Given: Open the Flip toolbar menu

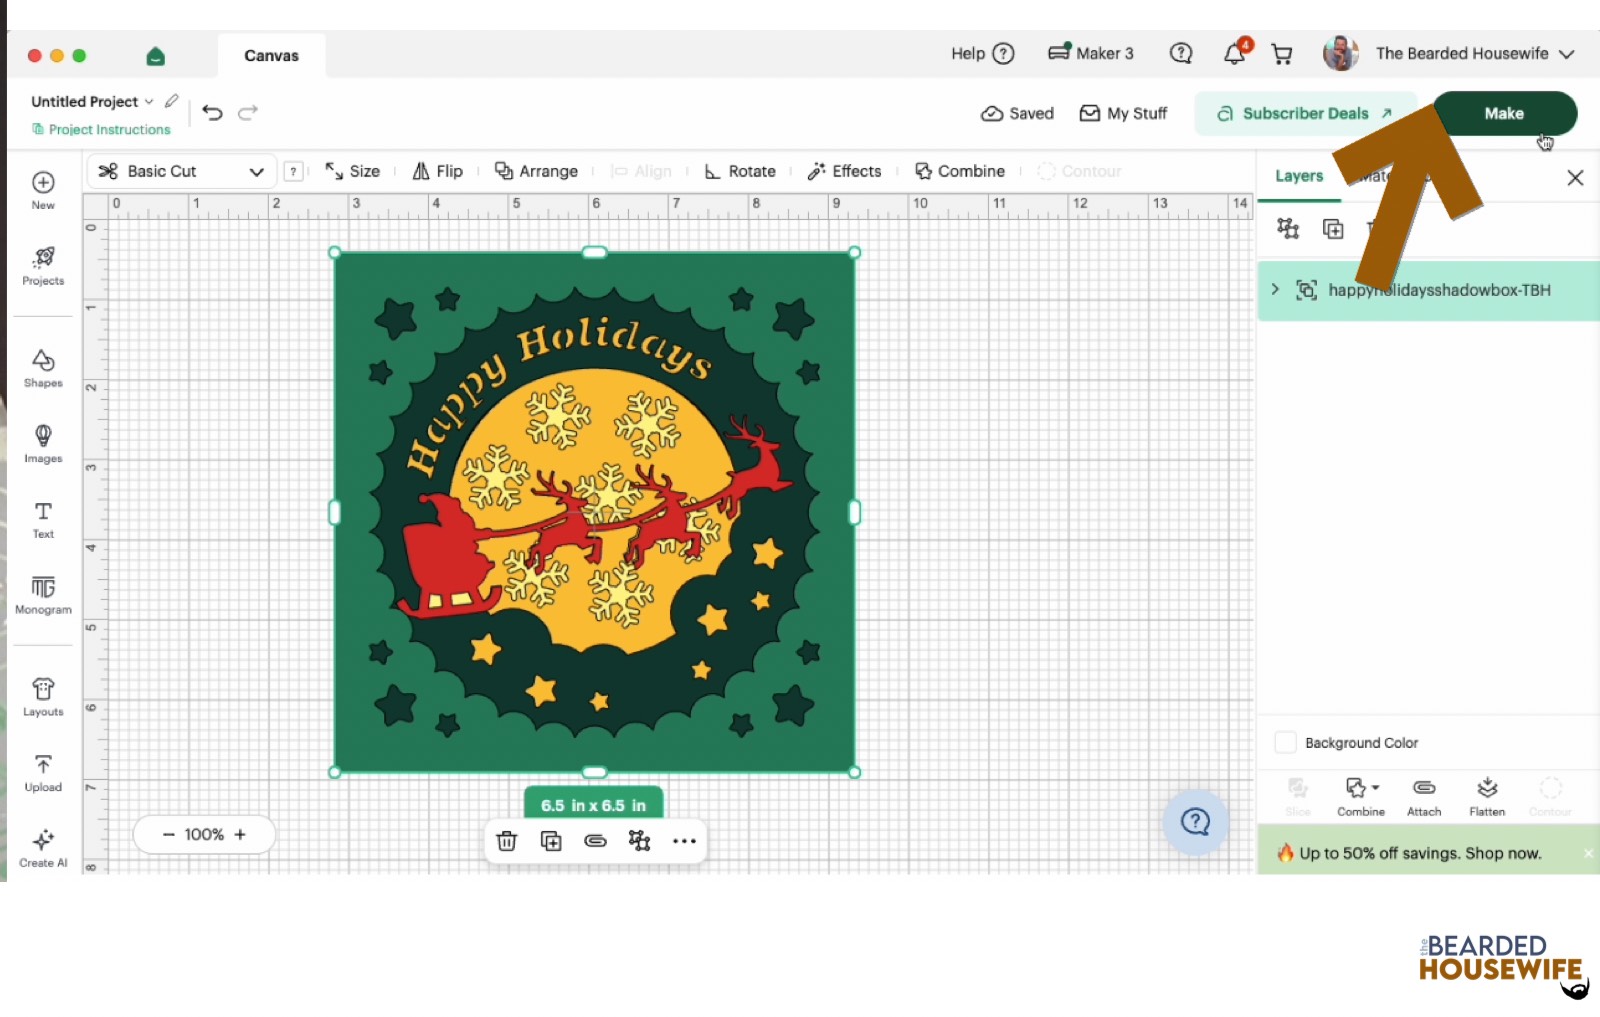Looking at the screenshot, I should [438, 171].
